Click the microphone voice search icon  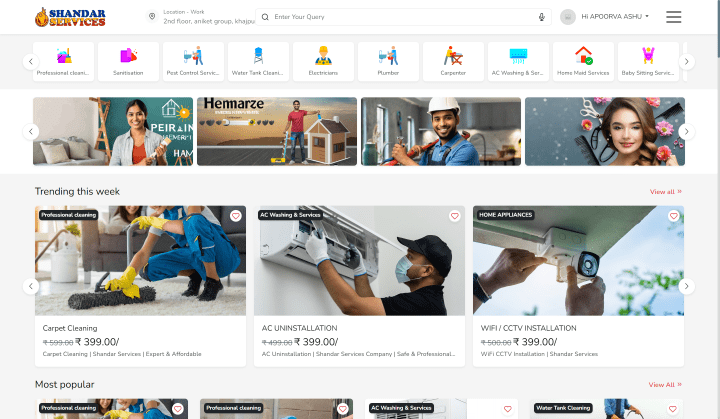coord(542,17)
